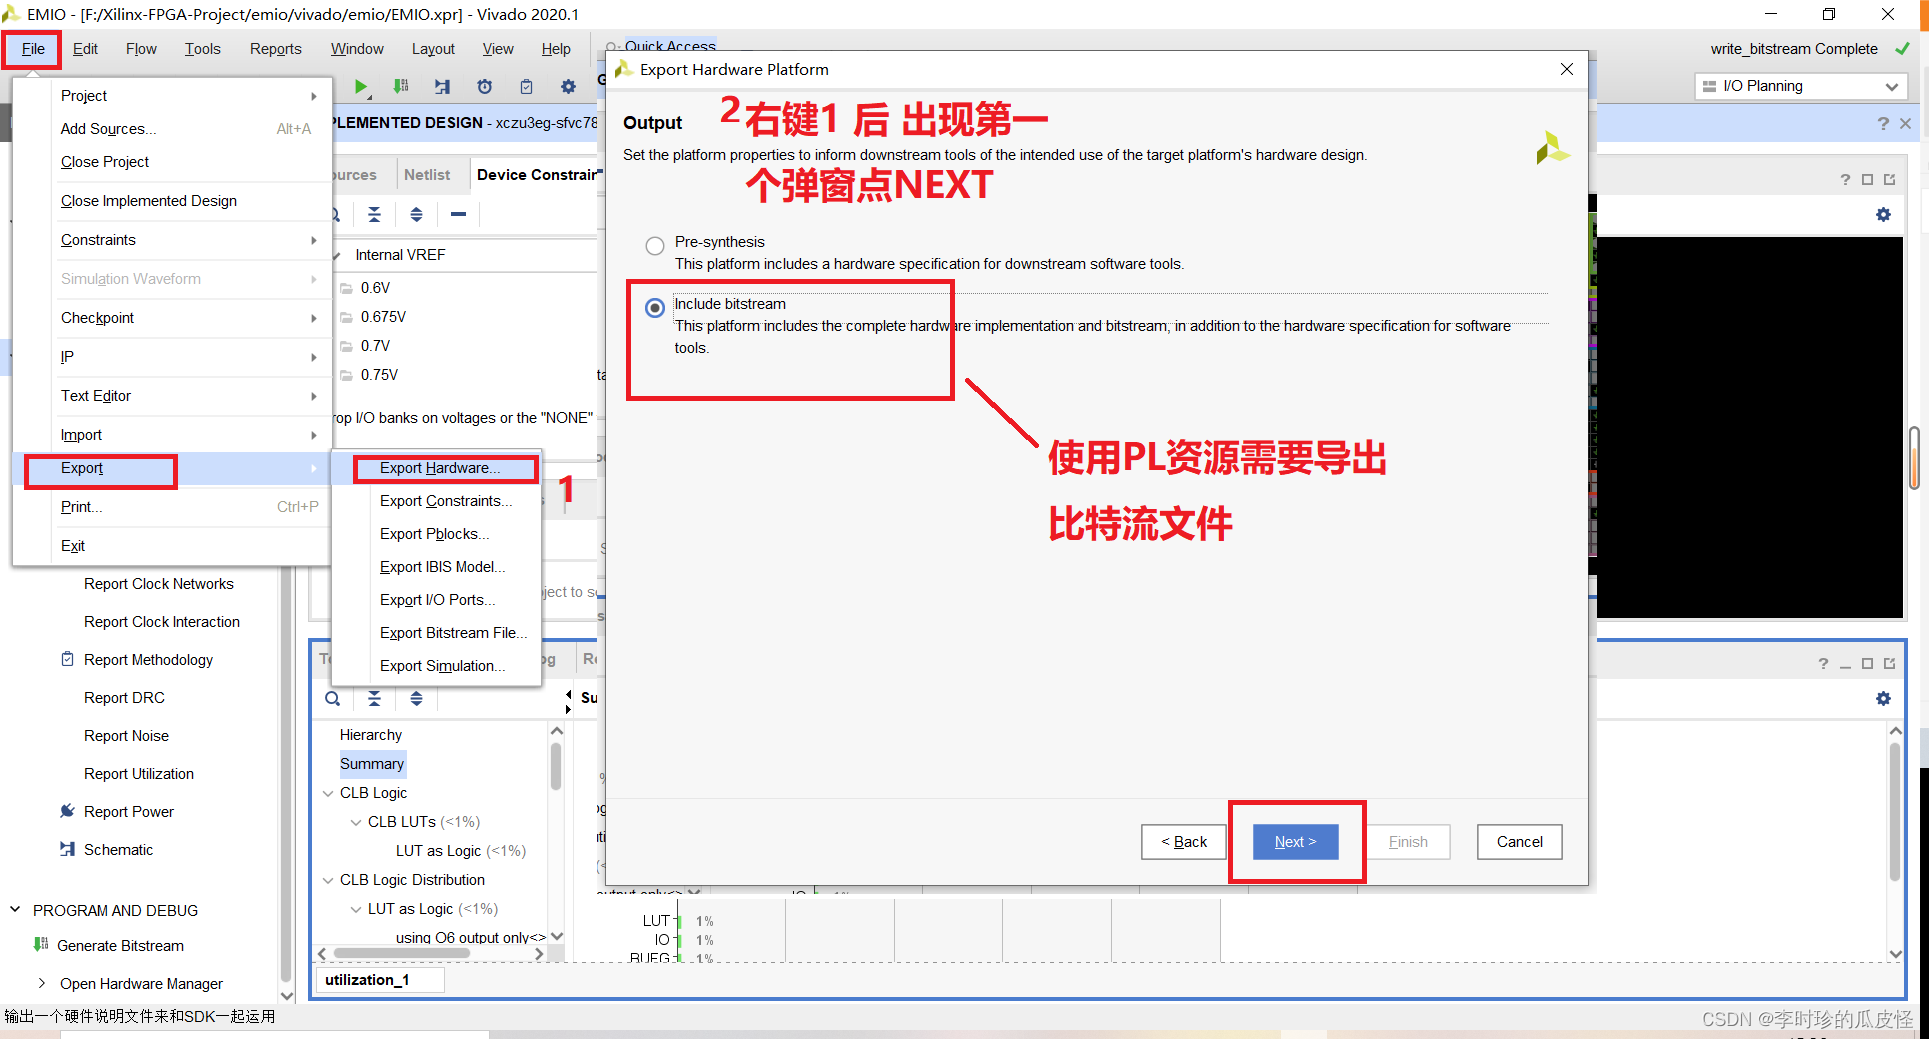Close the implemented design view bar
This screenshot has height=1039, width=1929.
coord(1906,123)
